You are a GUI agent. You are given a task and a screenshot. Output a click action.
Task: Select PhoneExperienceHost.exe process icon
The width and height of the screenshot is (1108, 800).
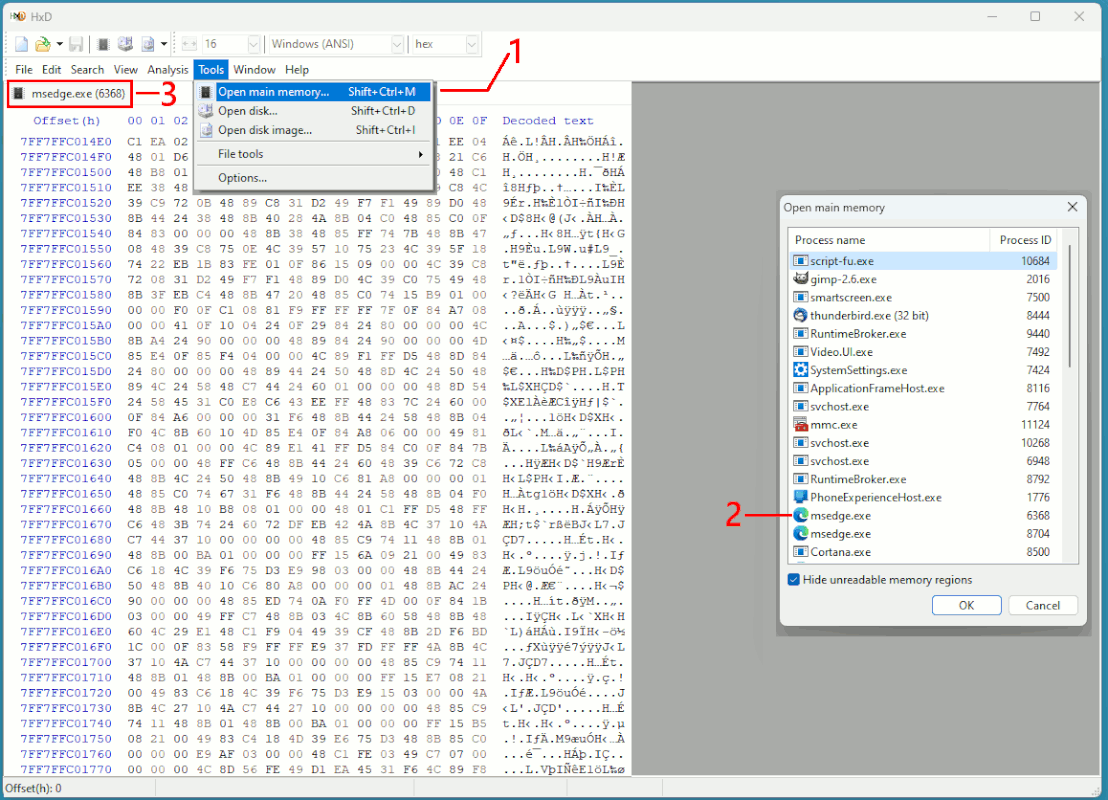(800, 498)
